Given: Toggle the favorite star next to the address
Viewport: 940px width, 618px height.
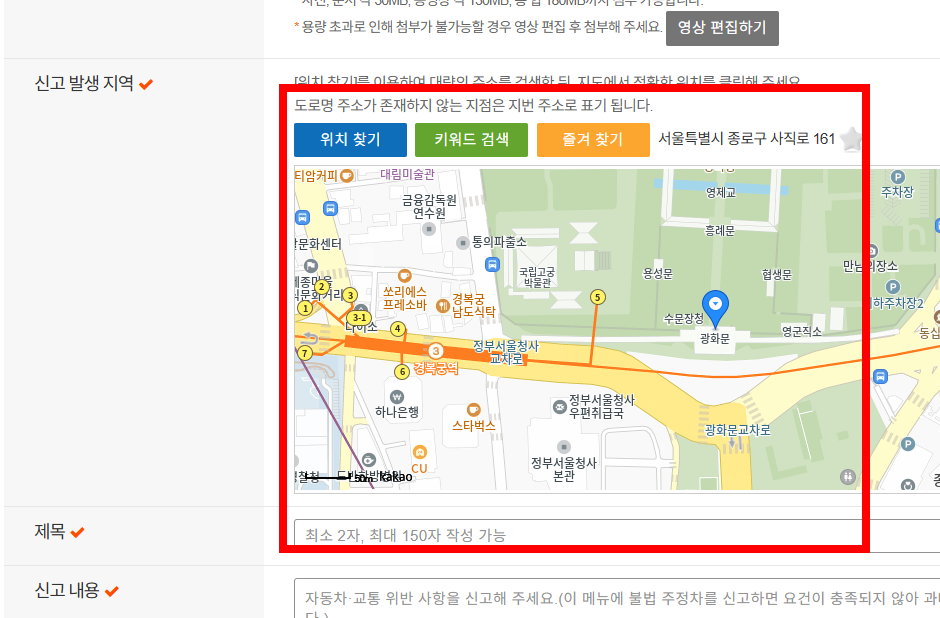Looking at the screenshot, I should pyautogui.click(x=850, y=140).
